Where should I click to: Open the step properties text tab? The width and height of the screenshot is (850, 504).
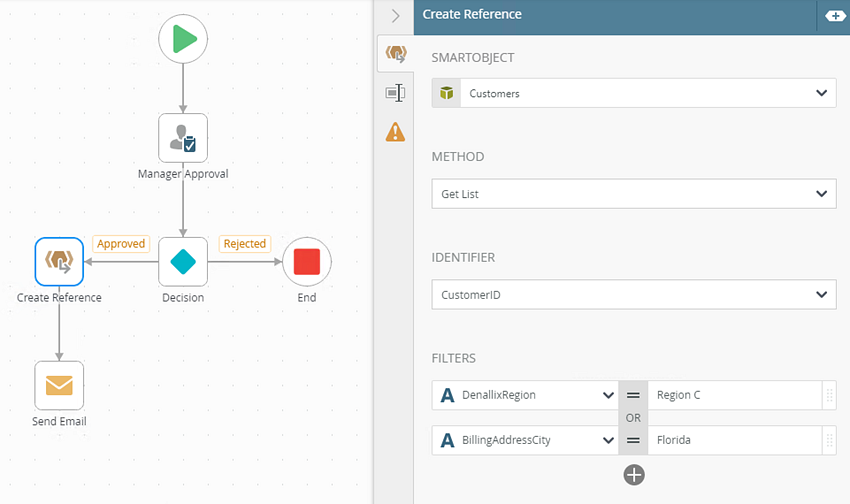click(x=395, y=93)
